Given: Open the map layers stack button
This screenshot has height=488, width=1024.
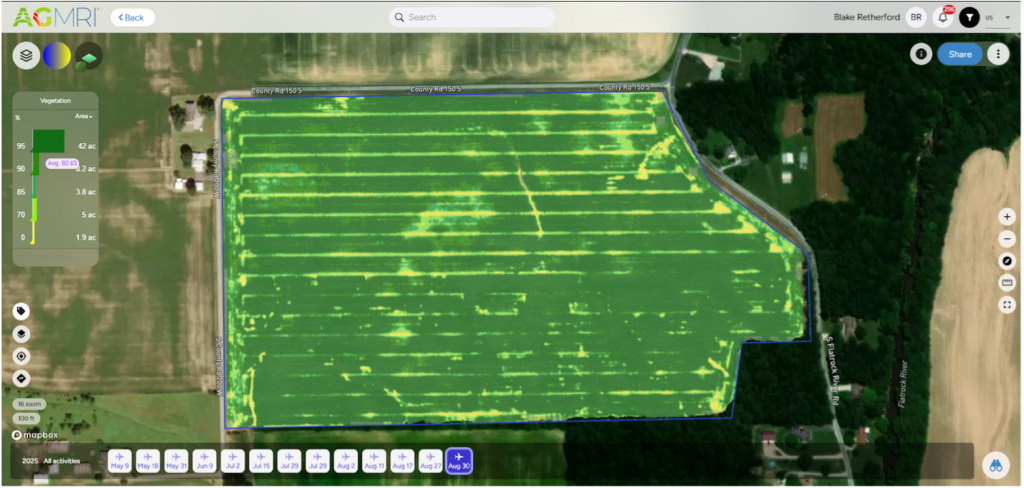Looking at the screenshot, I should 26,55.
